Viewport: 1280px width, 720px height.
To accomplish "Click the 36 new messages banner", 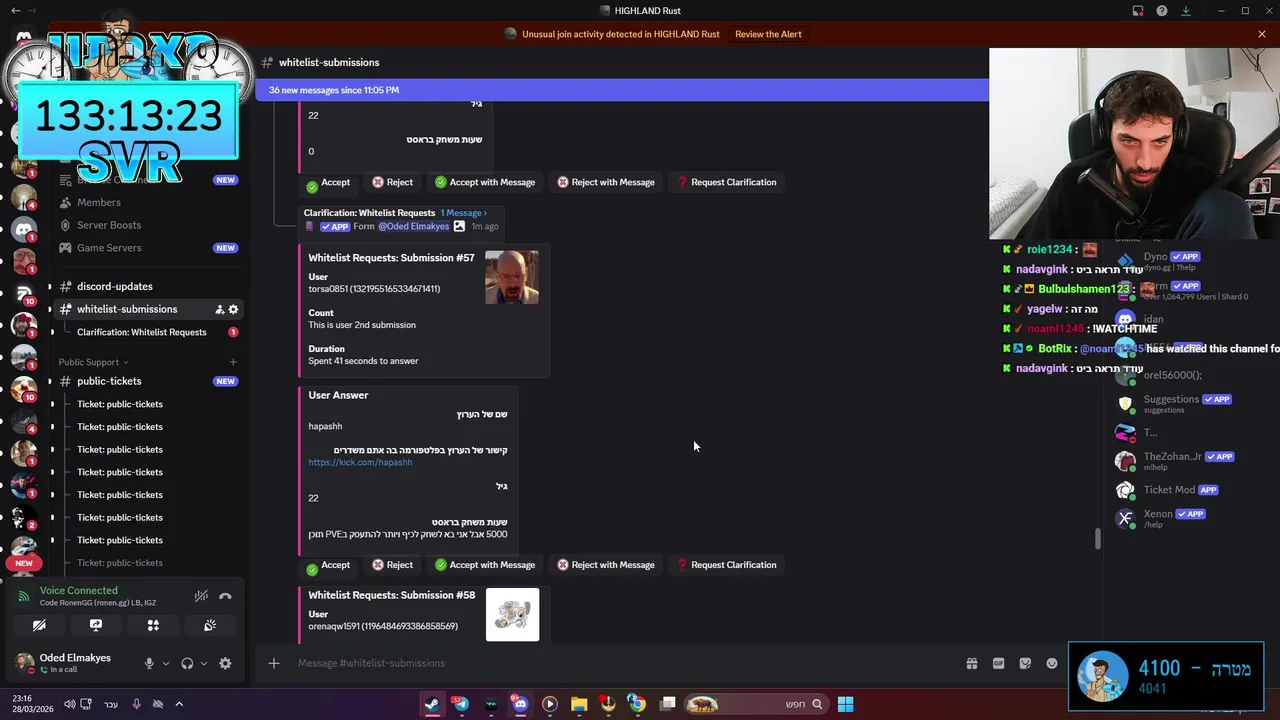I will [622, 90].
